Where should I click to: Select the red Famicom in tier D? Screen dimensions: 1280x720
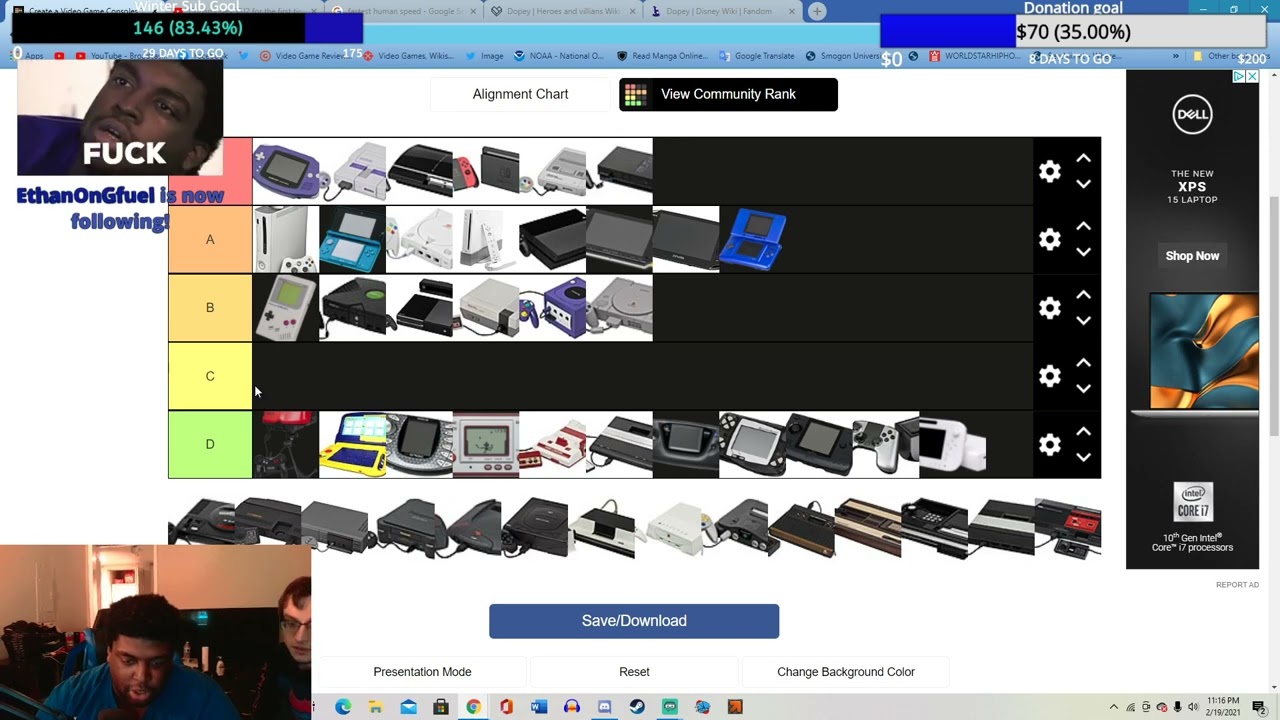(553, 444)
